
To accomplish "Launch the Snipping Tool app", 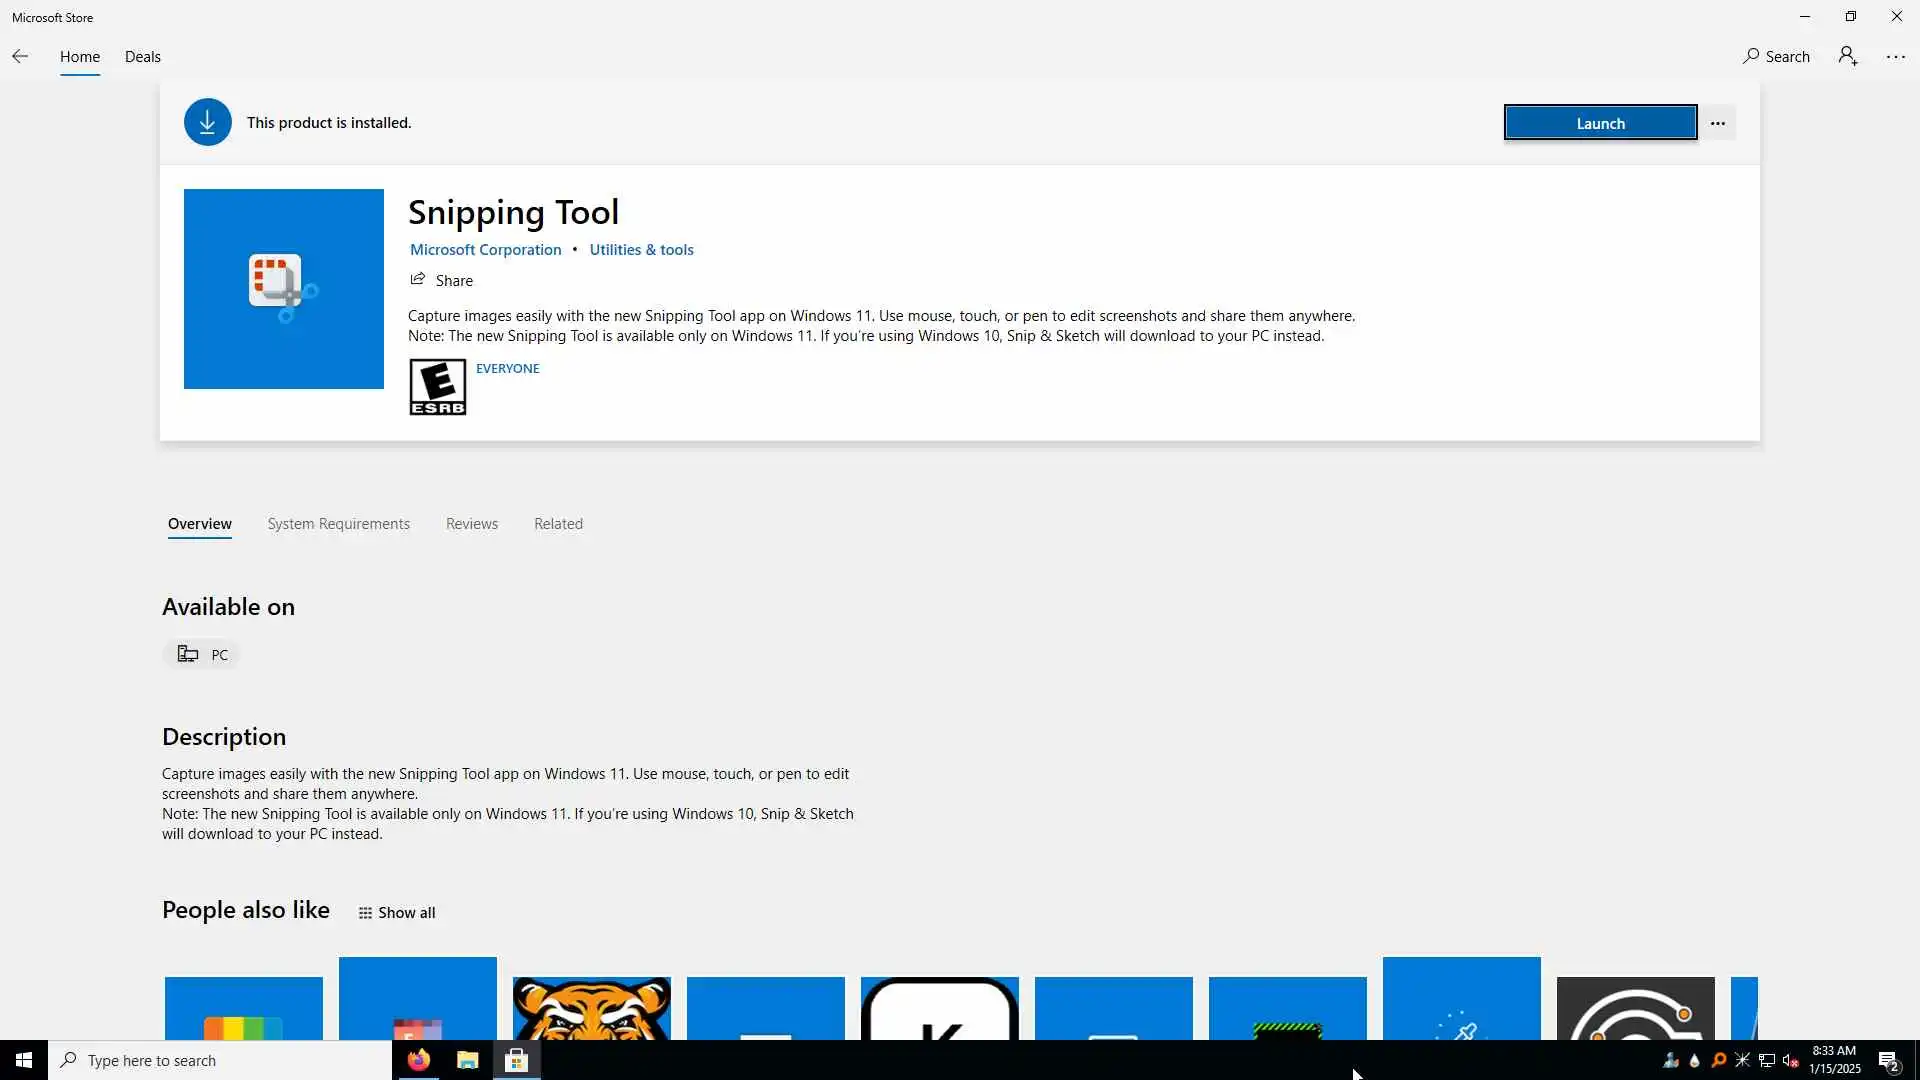I will [1600, 123].
